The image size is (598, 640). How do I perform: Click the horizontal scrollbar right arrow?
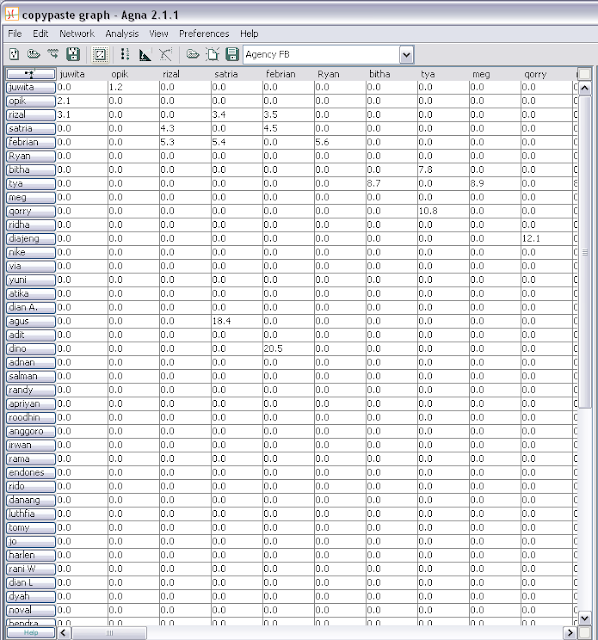570,633
